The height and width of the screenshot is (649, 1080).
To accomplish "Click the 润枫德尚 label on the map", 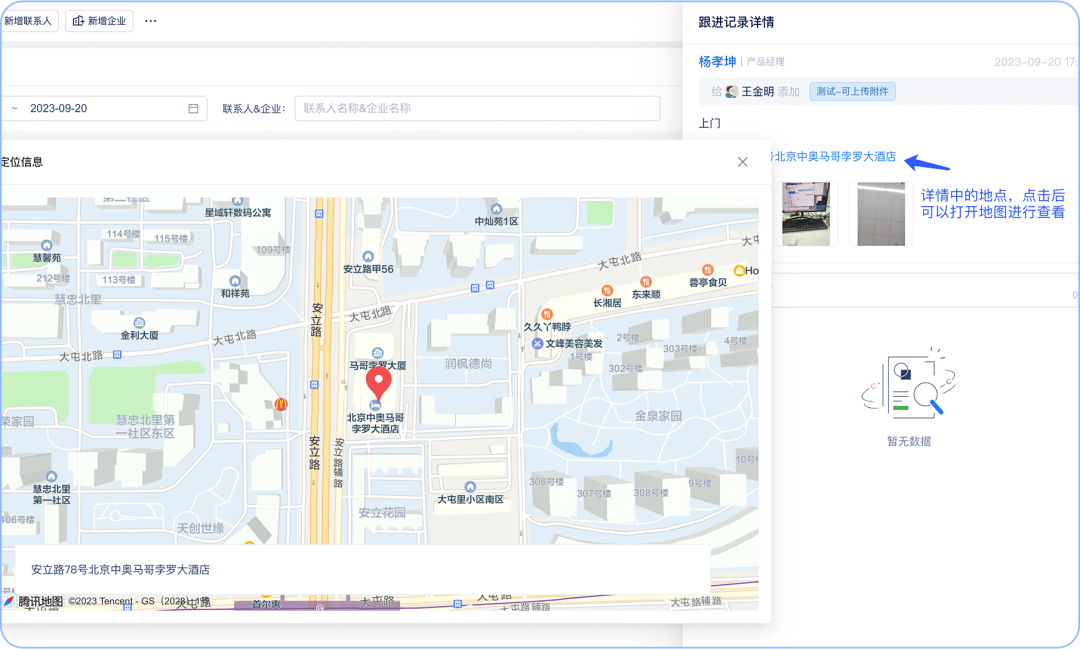I will coord(468,363).
